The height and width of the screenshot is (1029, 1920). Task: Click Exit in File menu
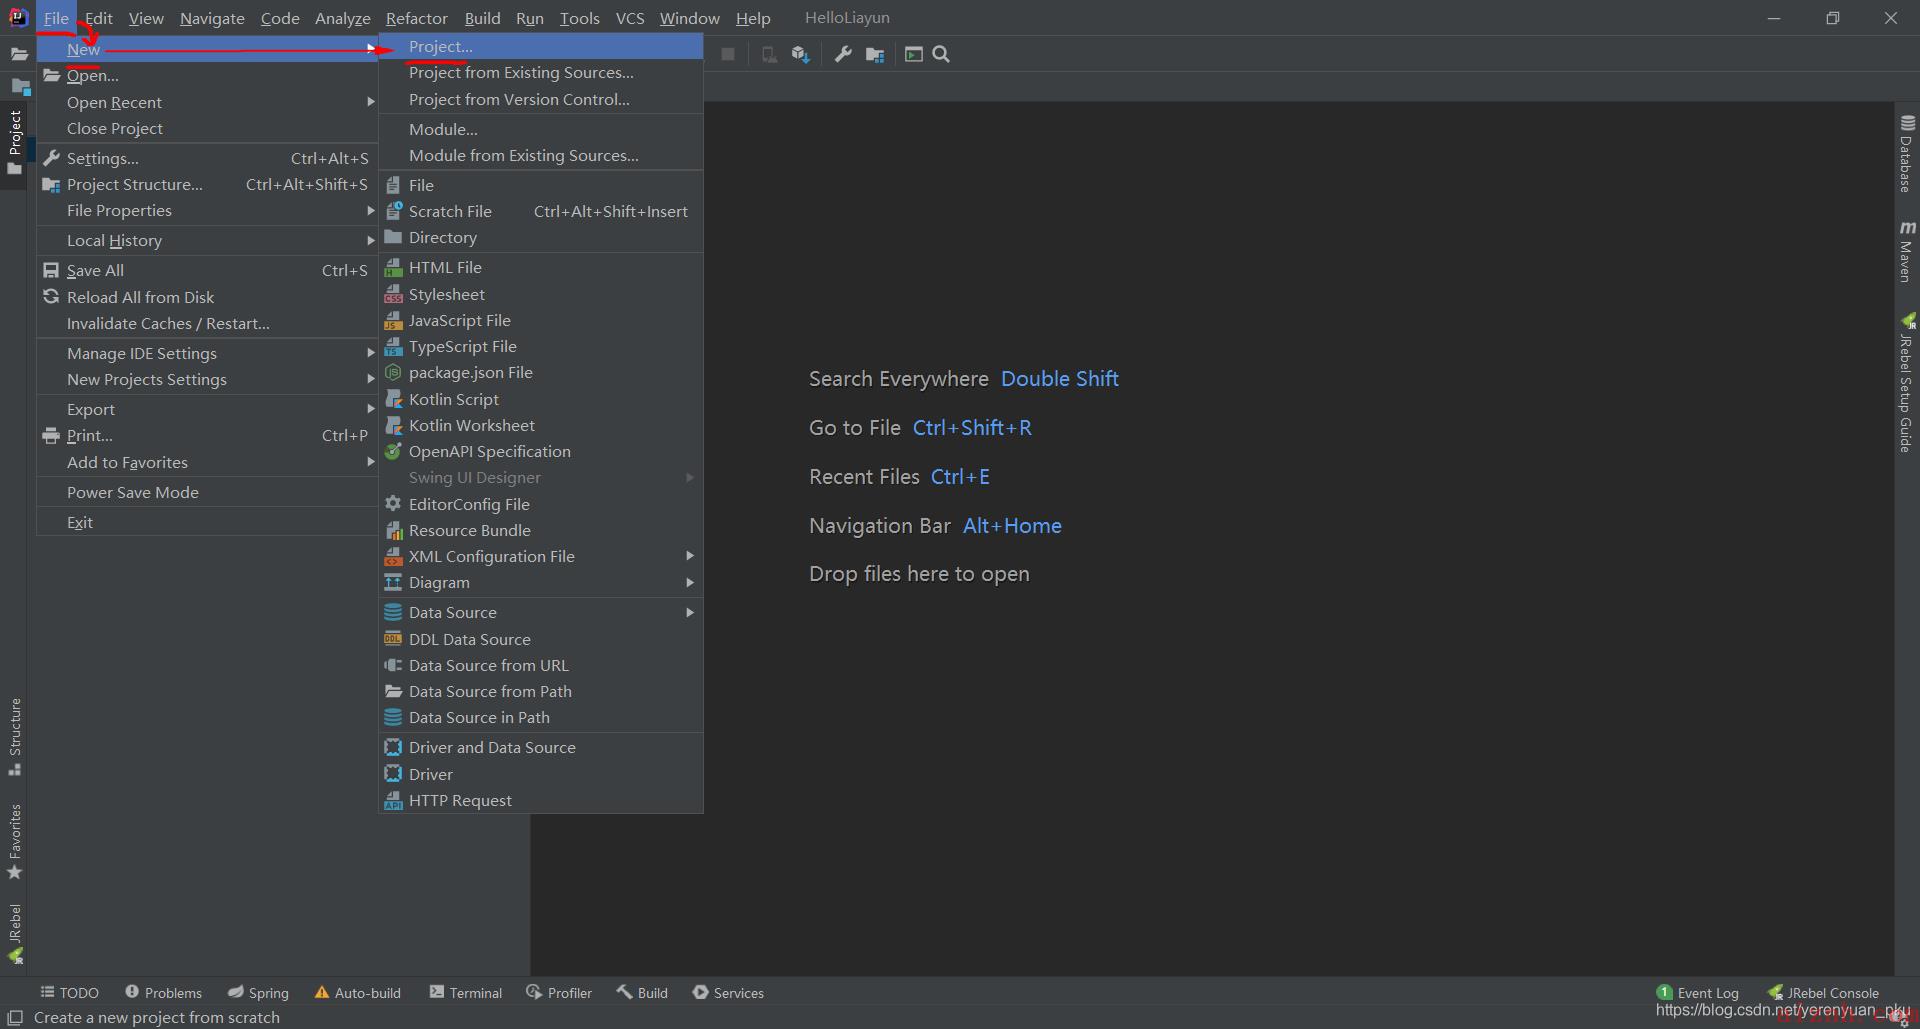(x=207, y=522)
